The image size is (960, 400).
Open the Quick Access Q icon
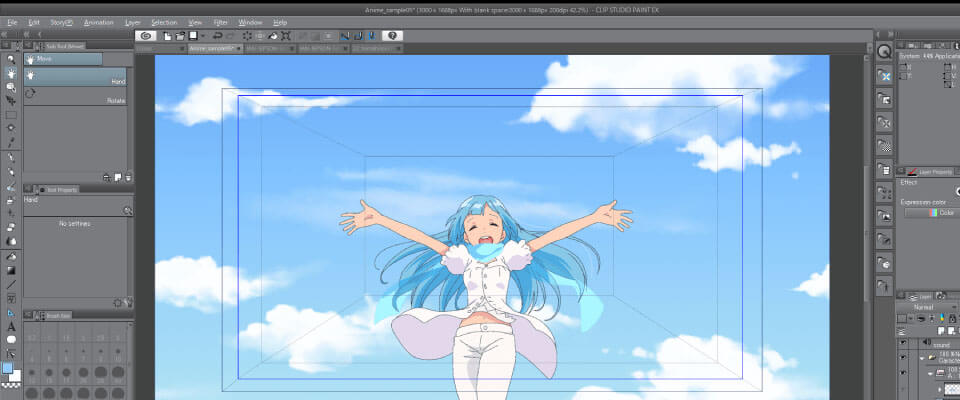[884, 51]
